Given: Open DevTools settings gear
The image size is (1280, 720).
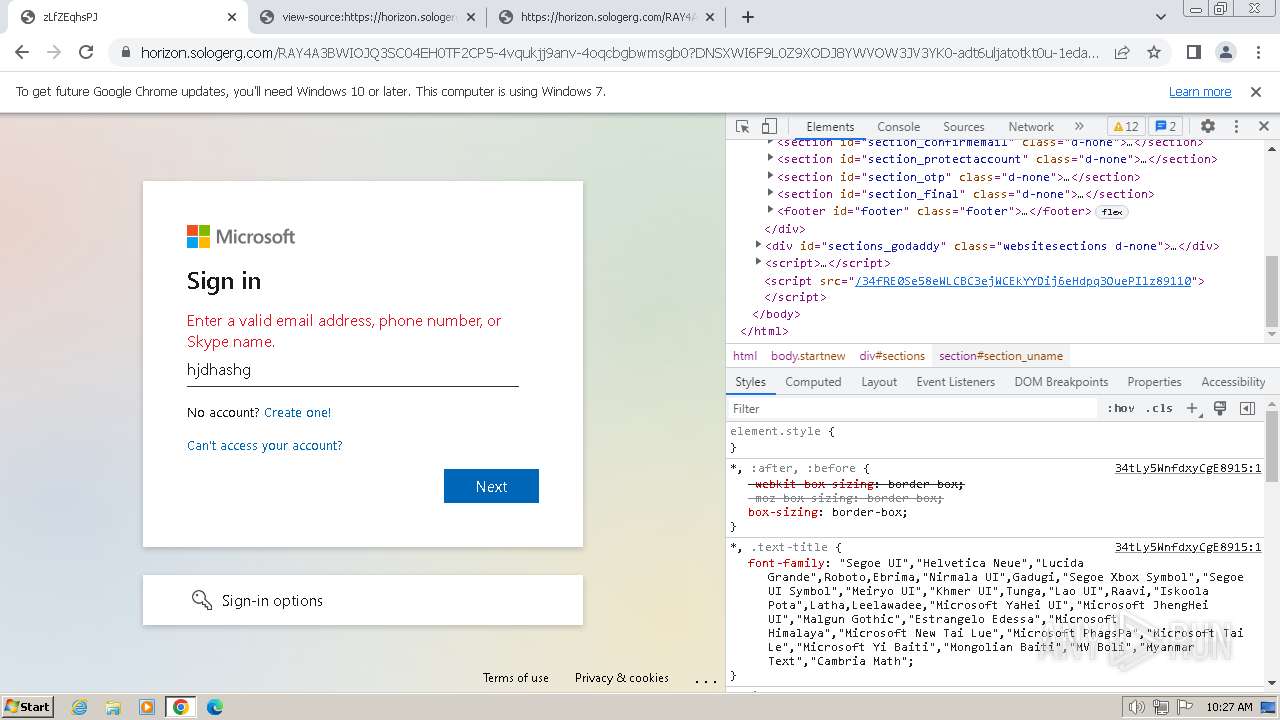Looking at the screenshot, I should pyautogui.click(x=1207, y=127).
